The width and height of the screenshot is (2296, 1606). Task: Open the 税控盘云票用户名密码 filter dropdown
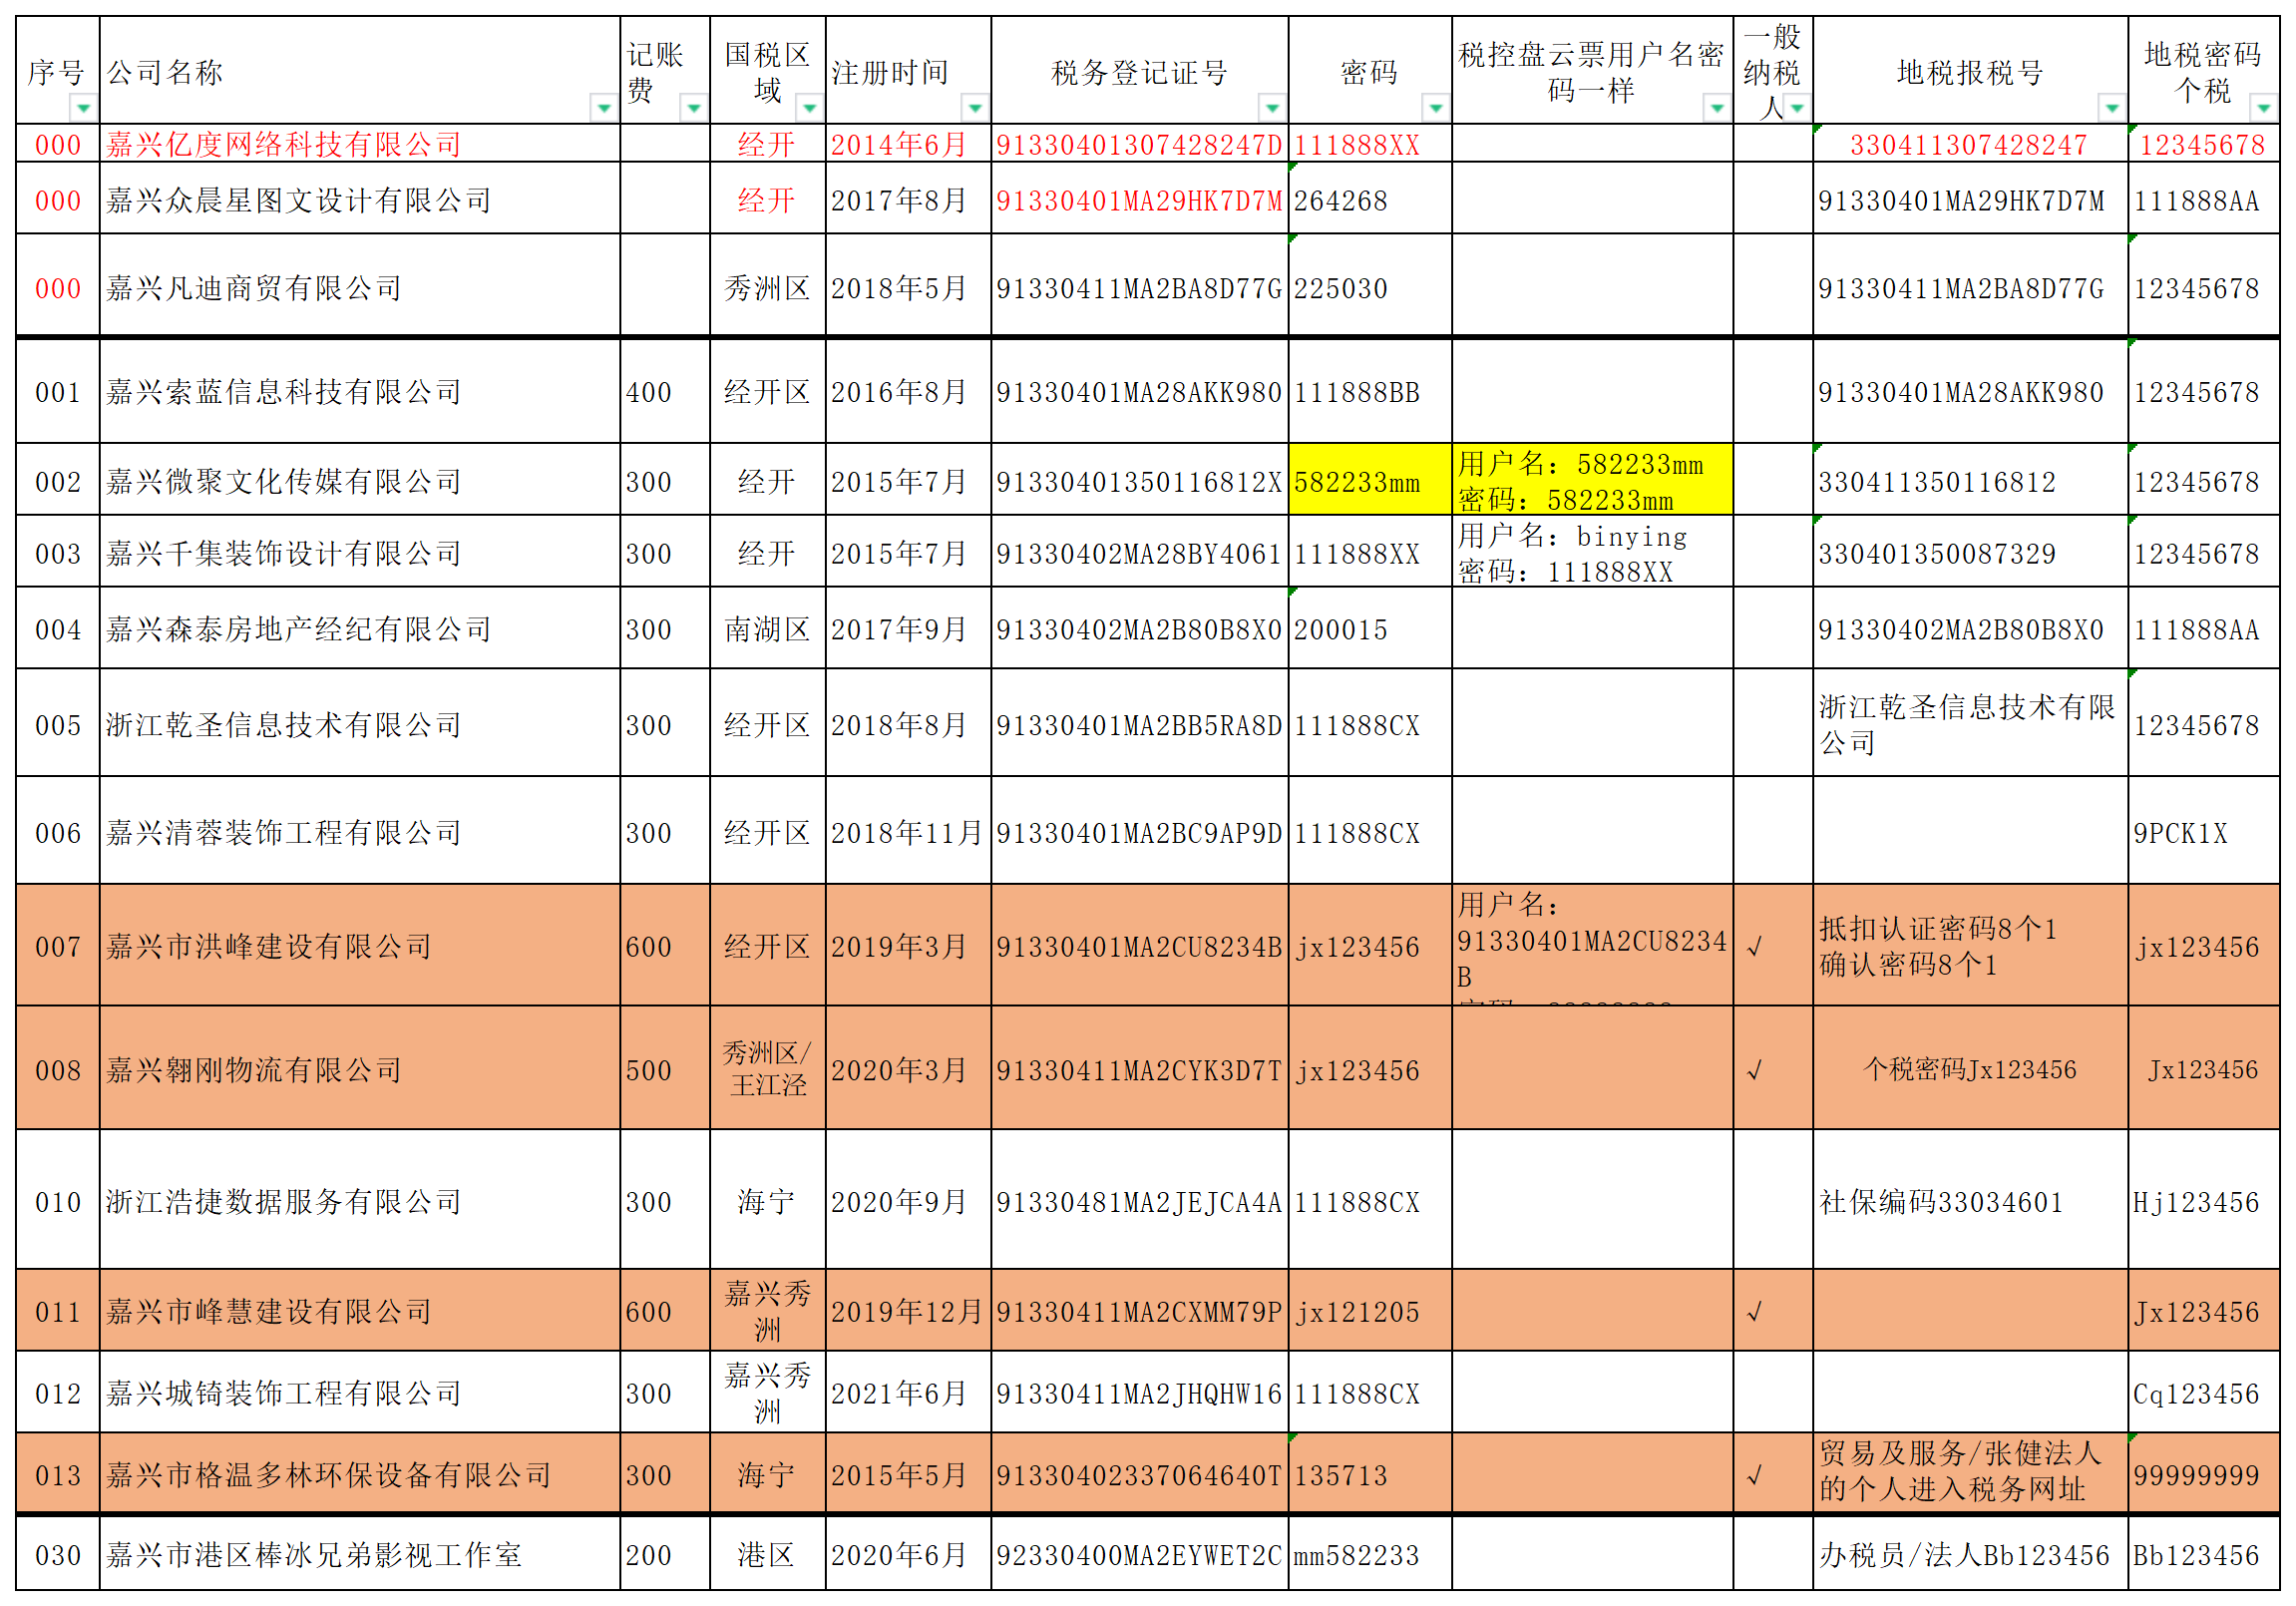tap(1716, 107)
